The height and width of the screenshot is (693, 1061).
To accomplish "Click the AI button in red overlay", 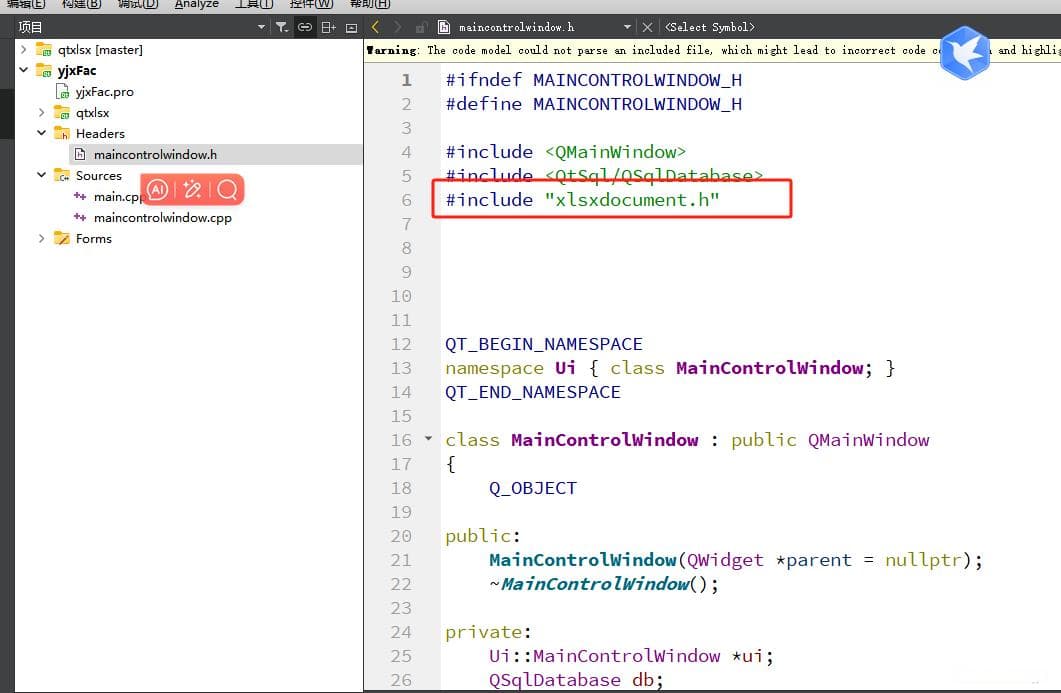I will pos(157,189).
